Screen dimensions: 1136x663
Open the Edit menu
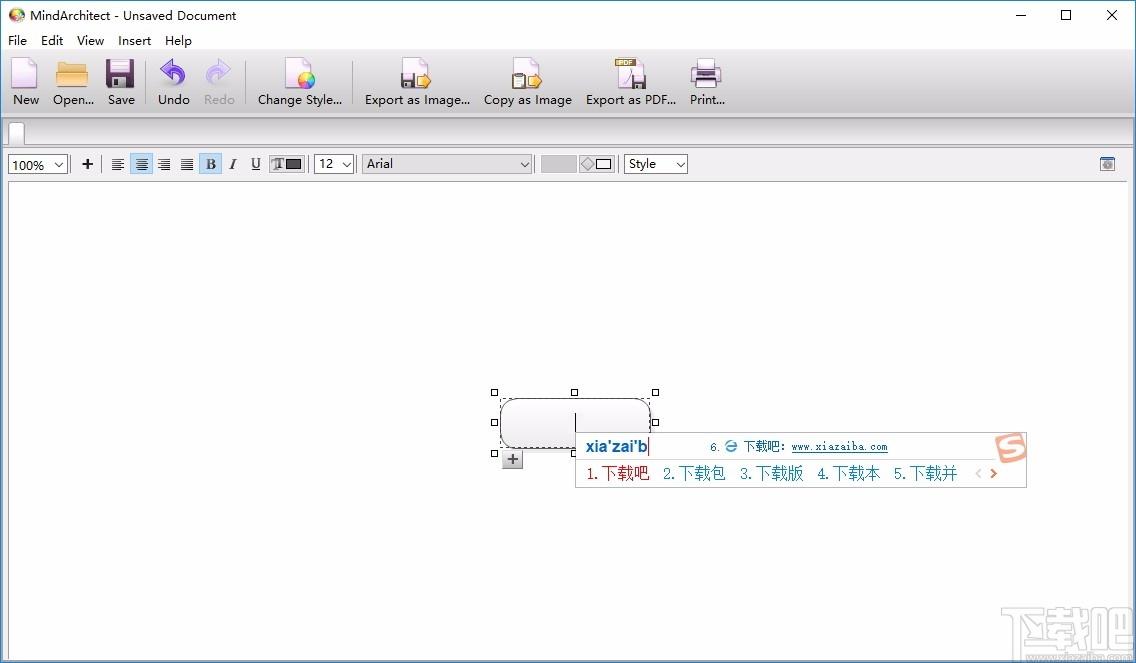51,41
